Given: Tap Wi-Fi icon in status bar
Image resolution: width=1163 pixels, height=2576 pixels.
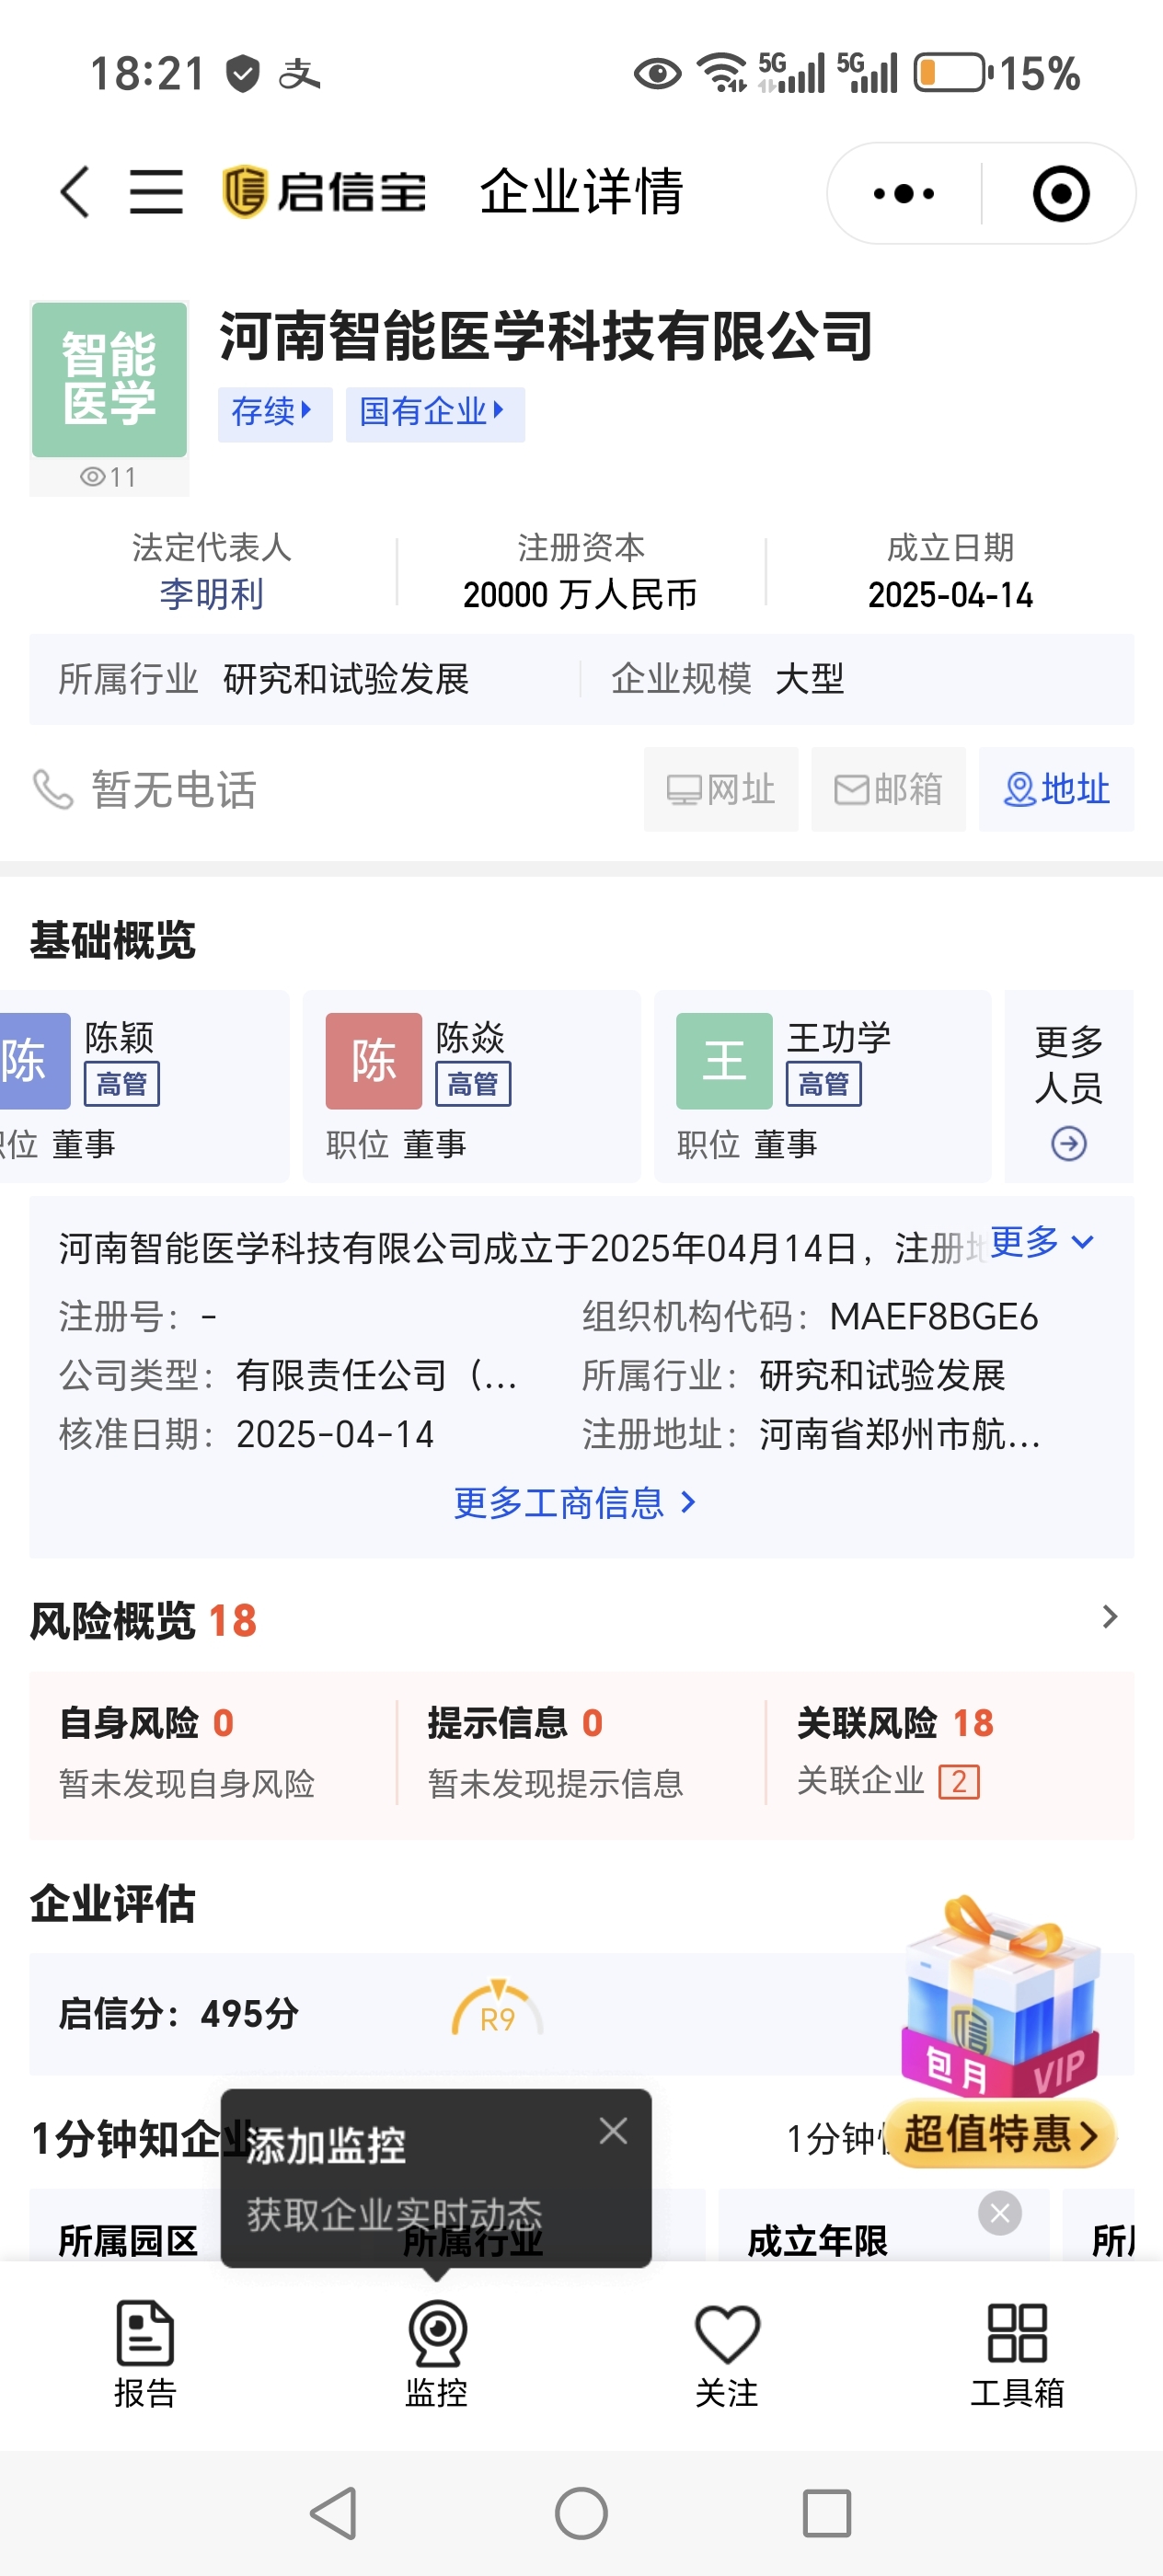Looking at the screenshot, I should (x=722, y=72).
